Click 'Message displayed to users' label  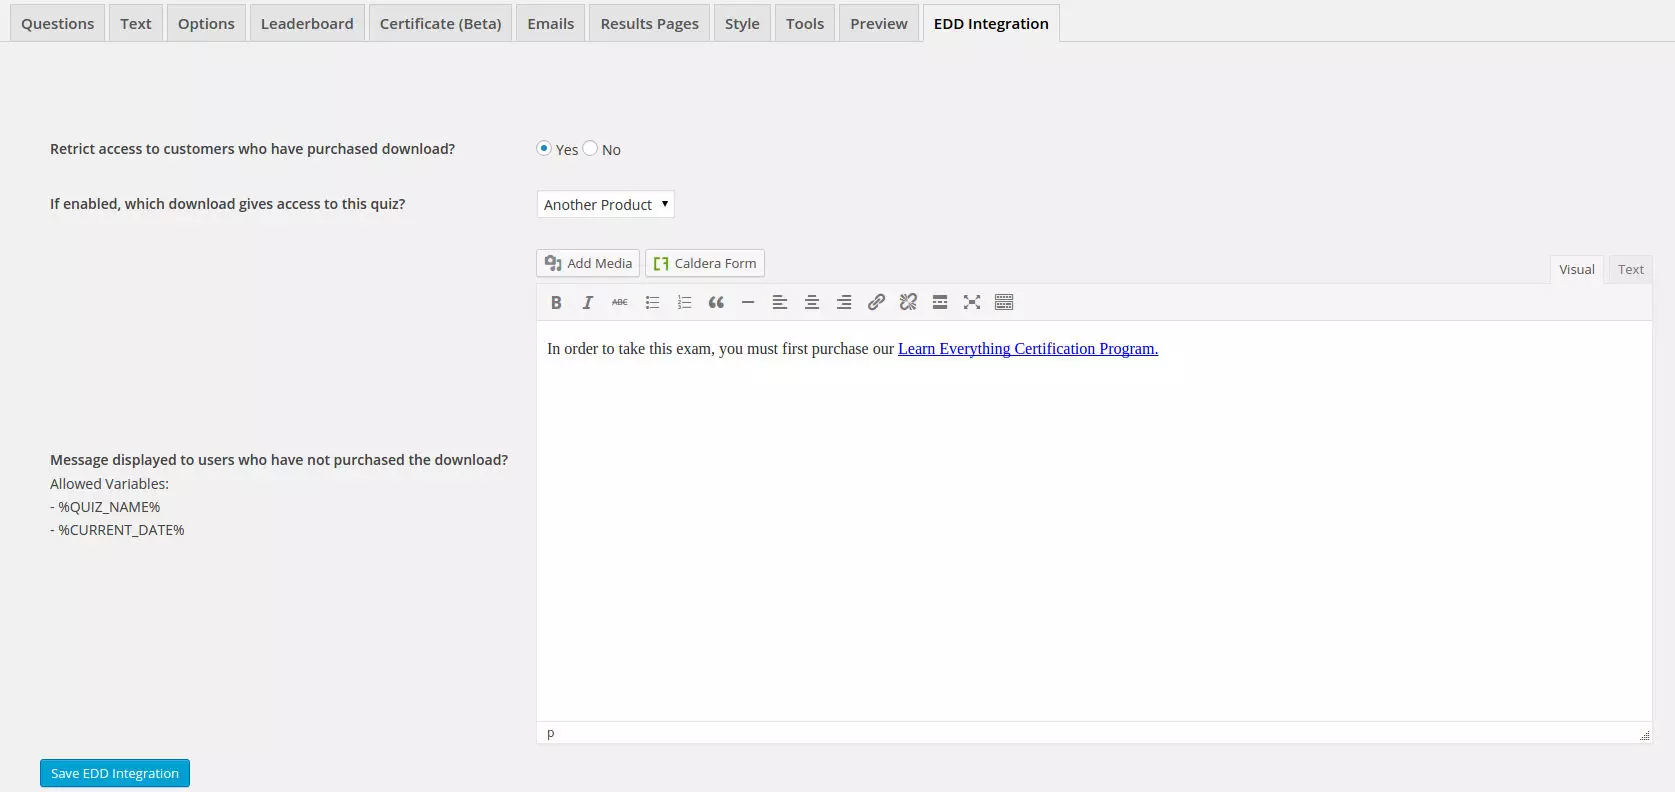point(279,460)
